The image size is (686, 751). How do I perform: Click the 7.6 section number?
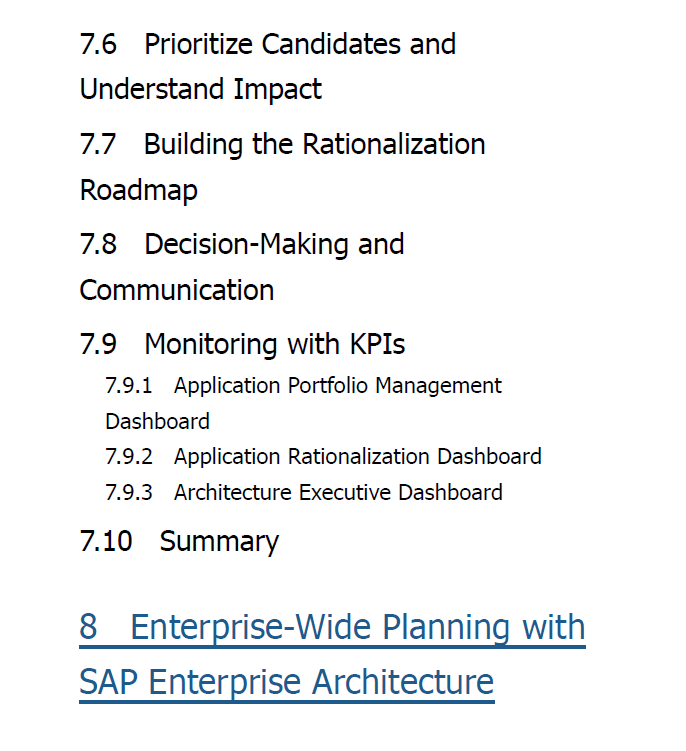pos(98,45)
